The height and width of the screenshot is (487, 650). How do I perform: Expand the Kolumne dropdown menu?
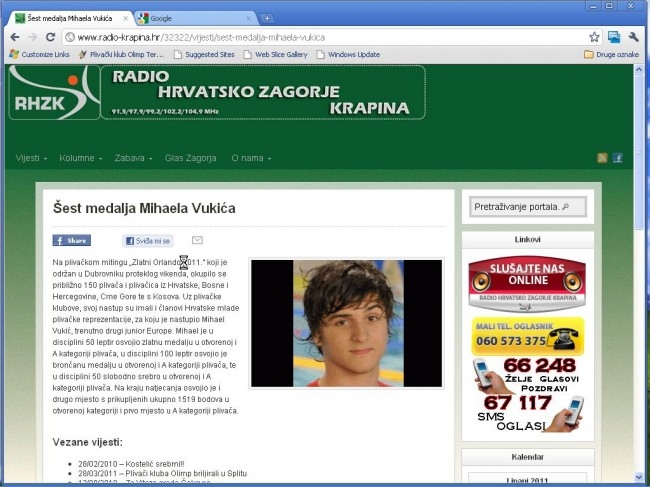pos(80,158)
